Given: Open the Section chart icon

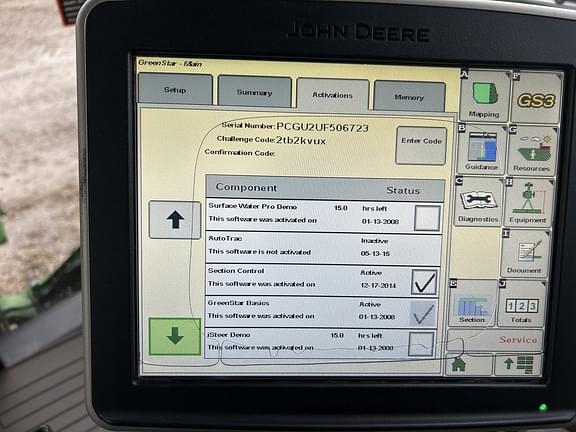Looking at the screenshot, I should (473, 303).
